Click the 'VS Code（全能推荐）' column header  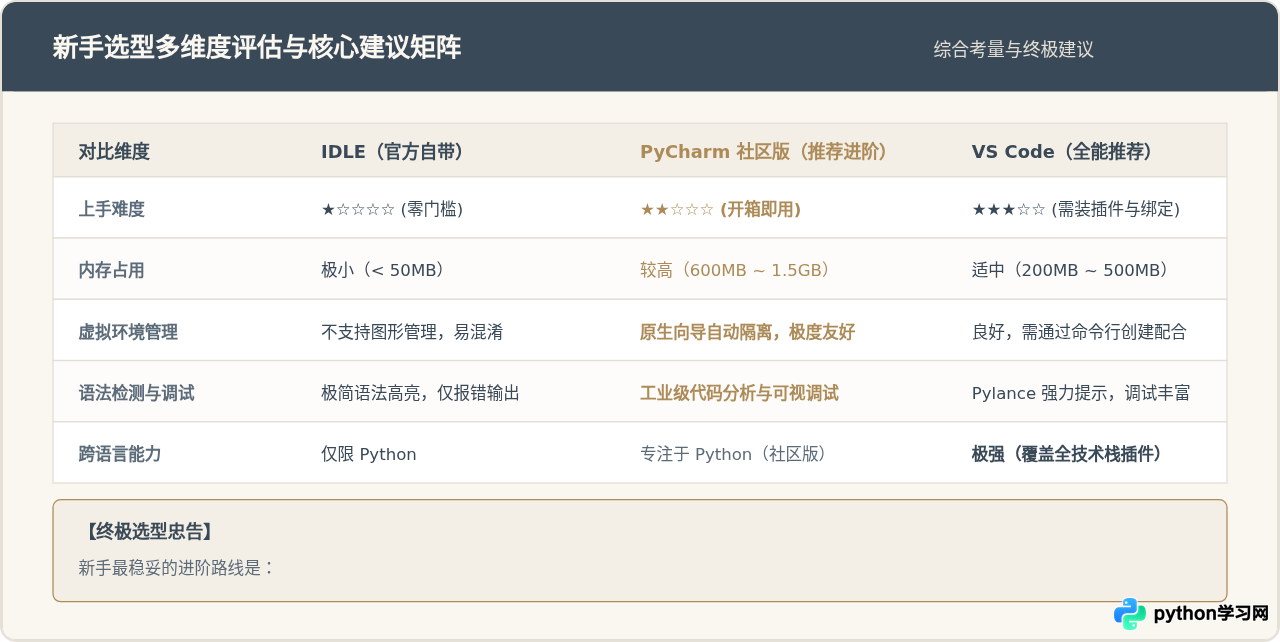point(1063,152)
